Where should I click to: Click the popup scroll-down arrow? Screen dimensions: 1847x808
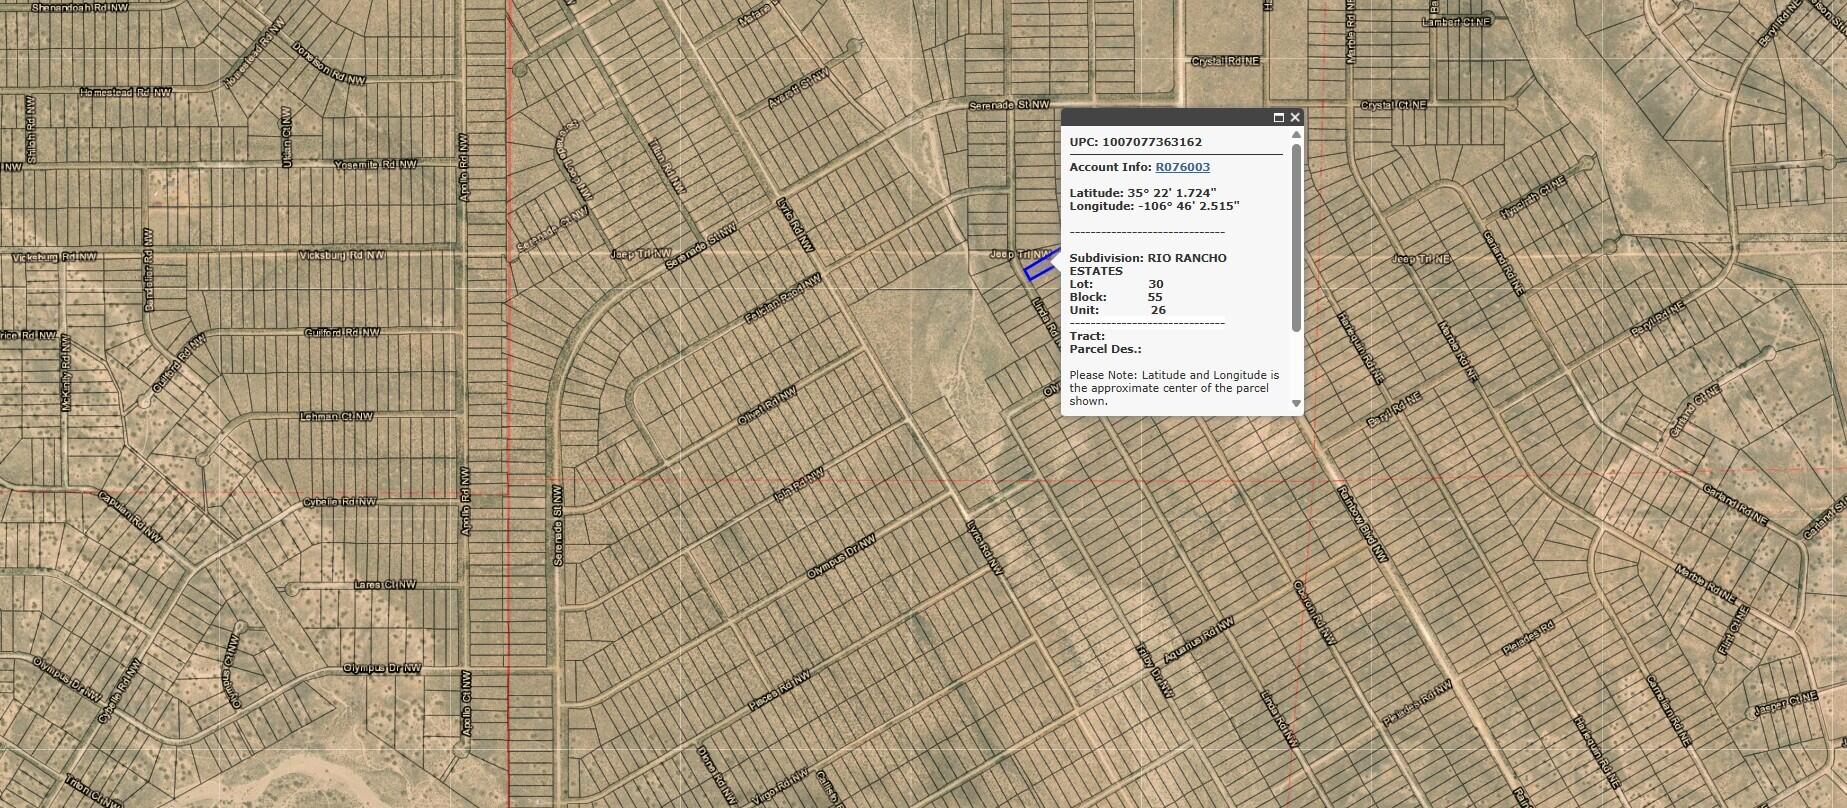pos(1296,404)
